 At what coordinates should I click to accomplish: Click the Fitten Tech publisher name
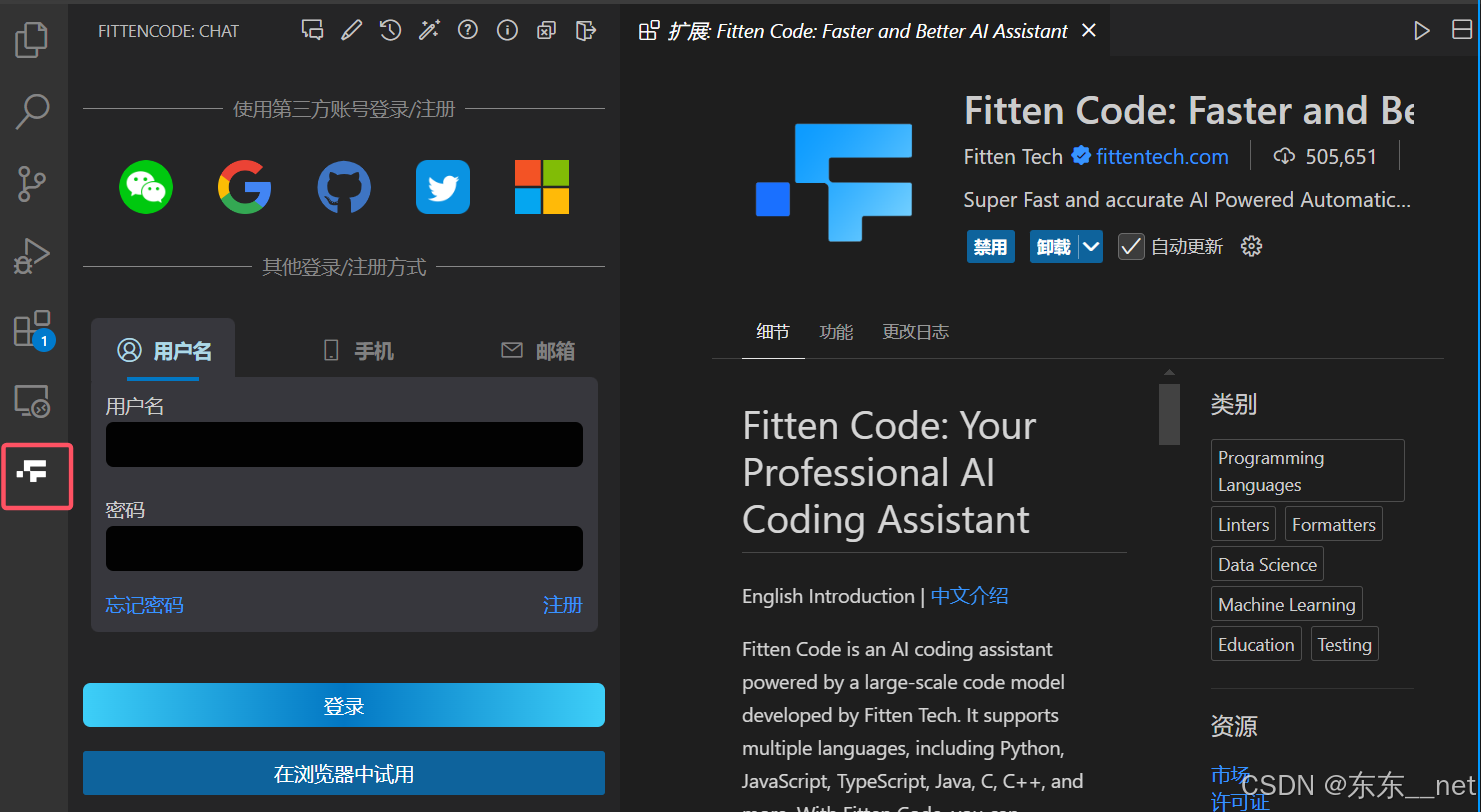(x=1013, y=156)
